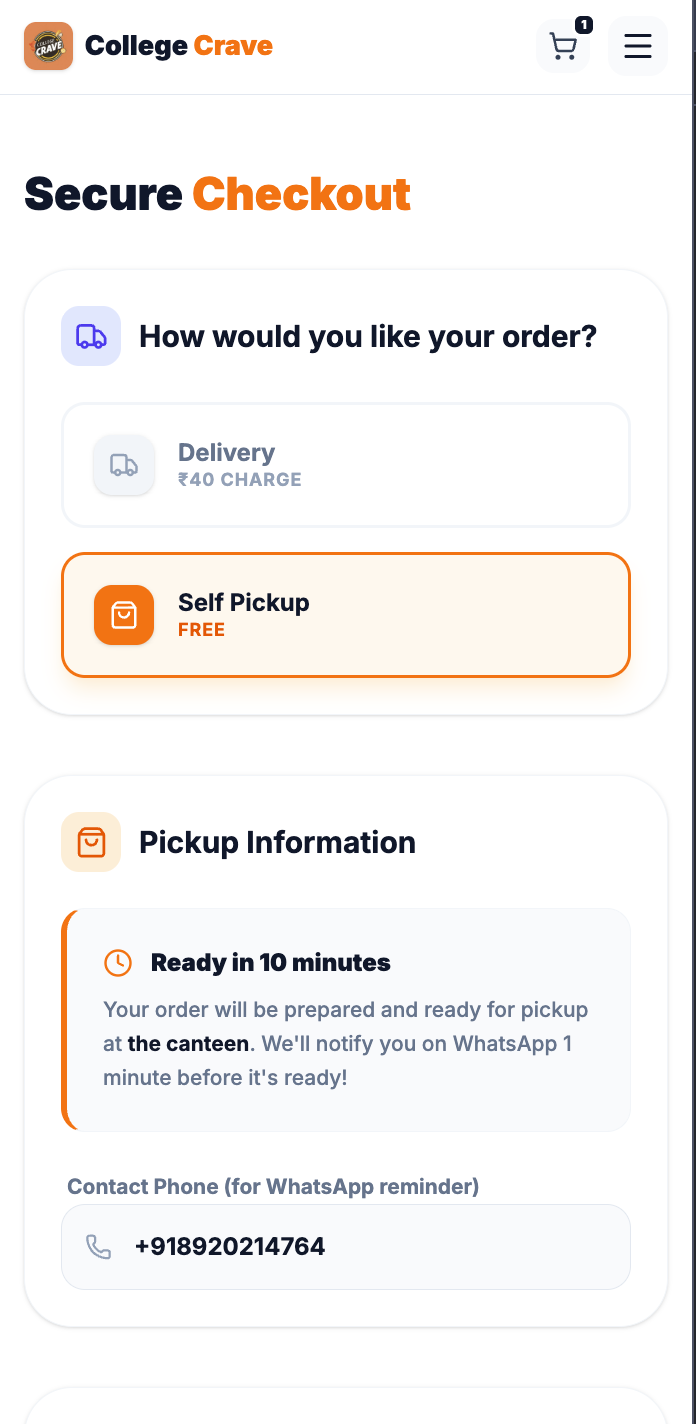Click the College Crave brand name link
The height and width of the screenshot is (1424, 696).
[179, 46]
